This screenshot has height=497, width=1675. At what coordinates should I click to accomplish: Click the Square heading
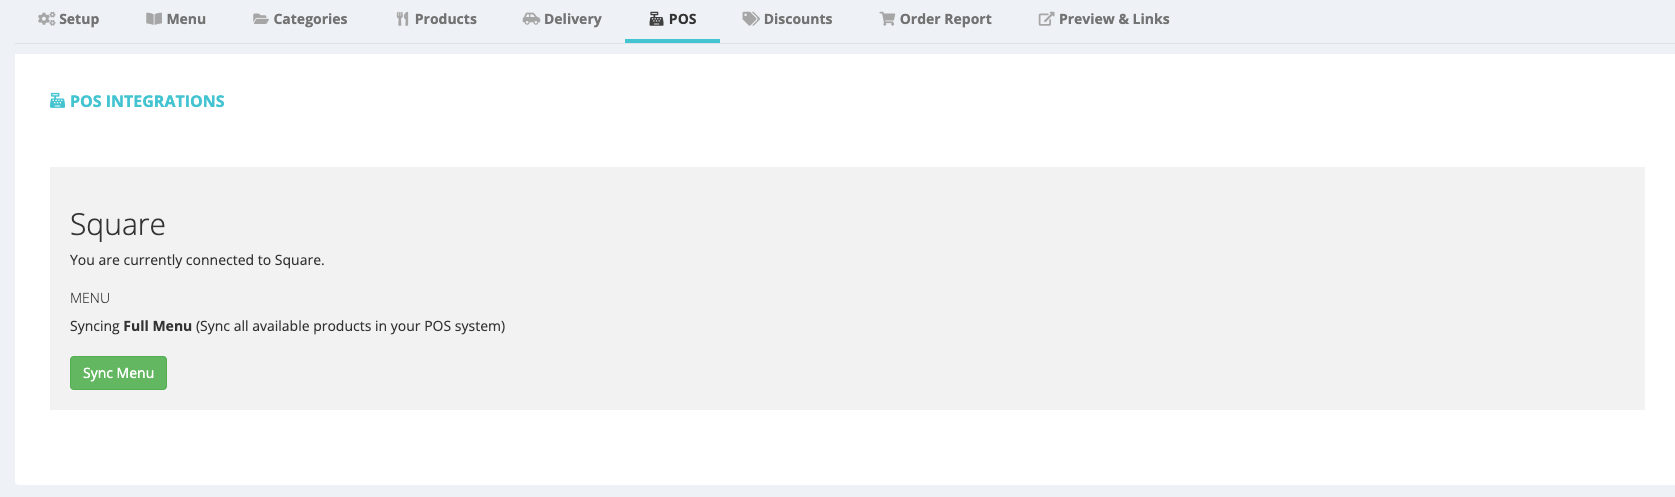coord(118,224)
